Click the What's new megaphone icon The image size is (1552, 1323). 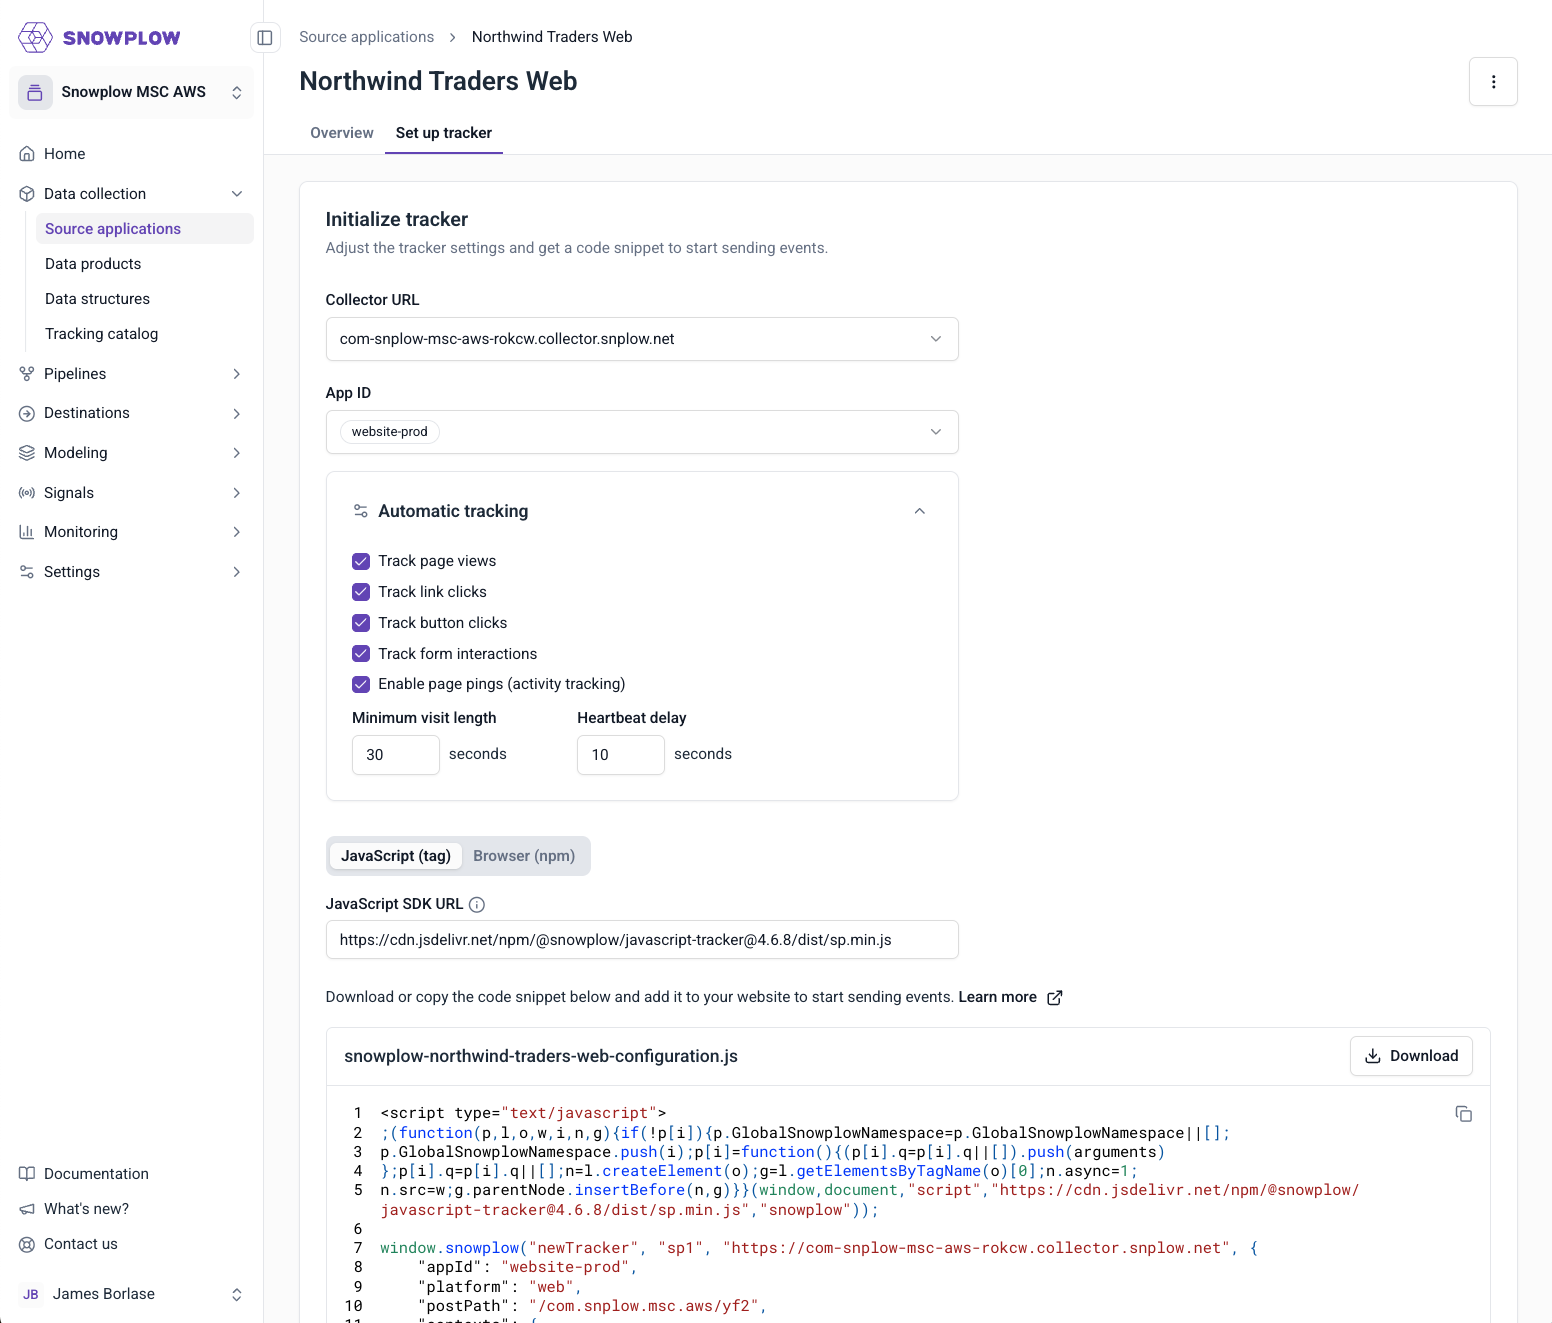(x=27, y=1209)
